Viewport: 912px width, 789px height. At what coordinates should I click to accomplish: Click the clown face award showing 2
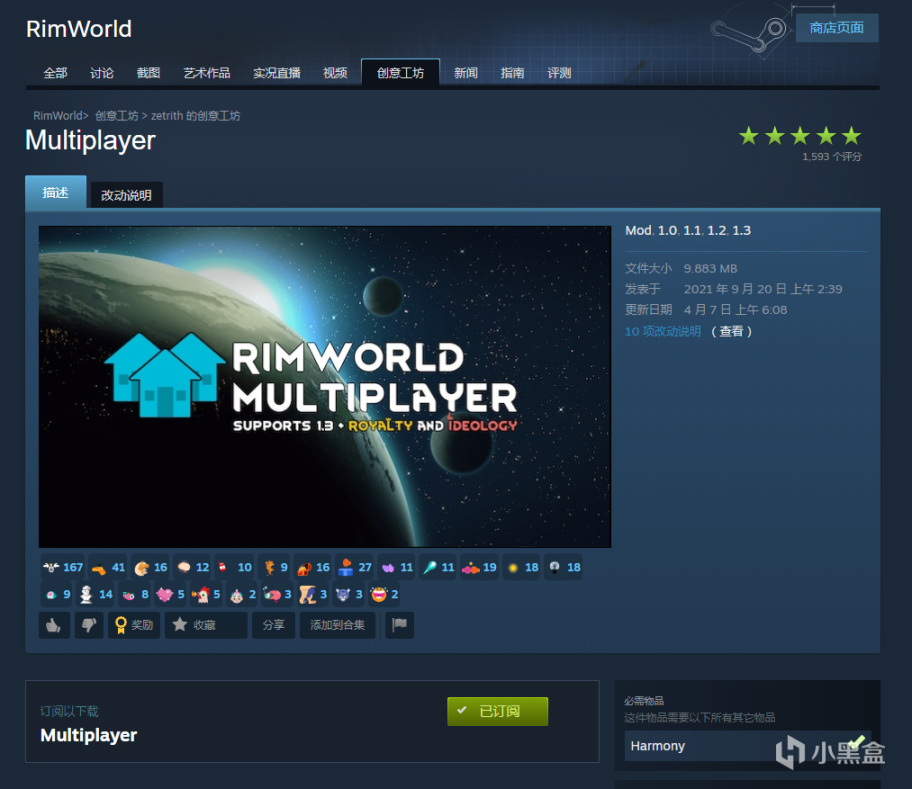[242, 594]
